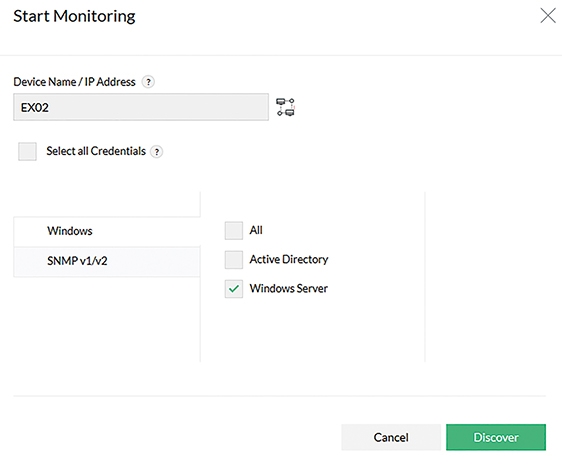562x469 pixels.
Task: Switch to the Windows credentials tab
Action: 107,231
